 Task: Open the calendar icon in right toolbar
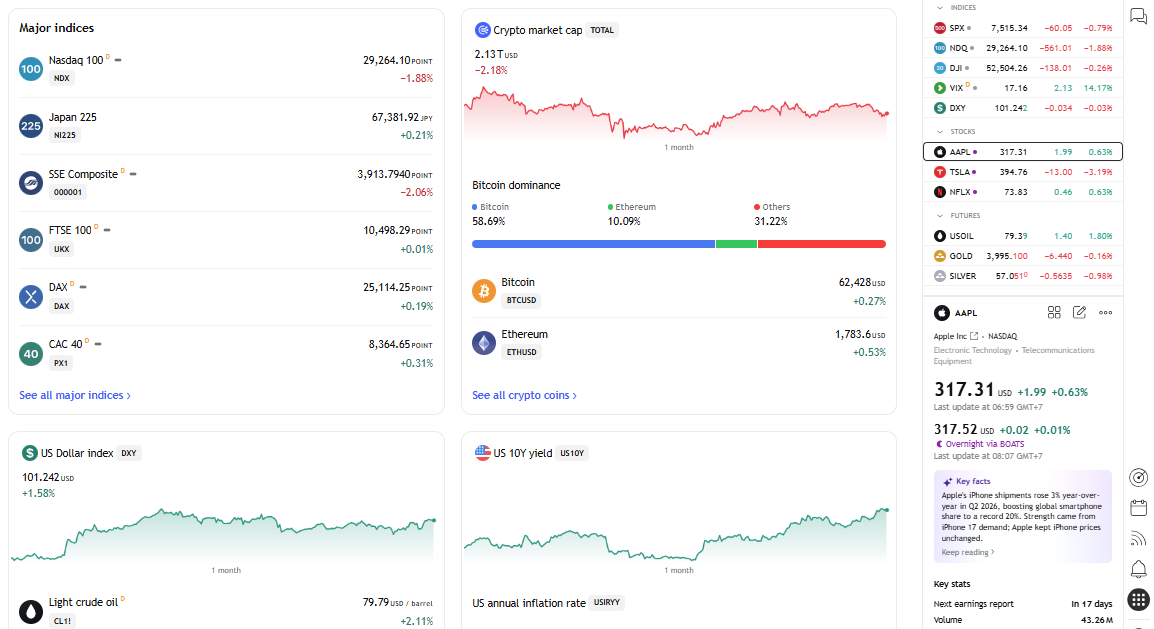click(x=1139, y=508)
